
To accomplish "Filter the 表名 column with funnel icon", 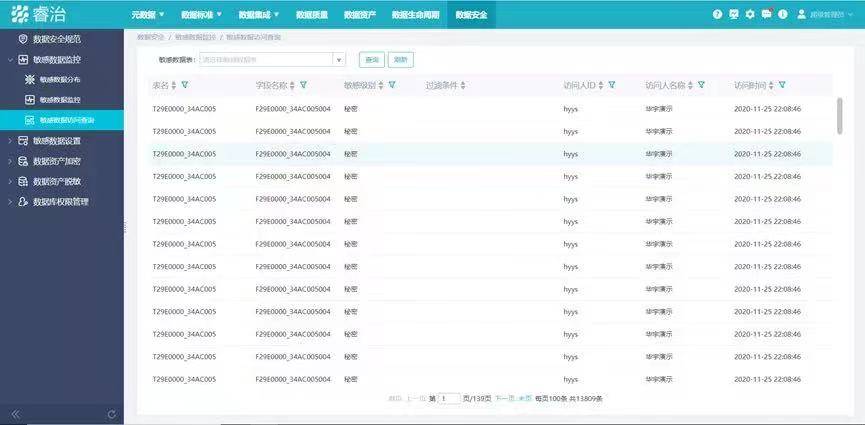I will point(185,85).
